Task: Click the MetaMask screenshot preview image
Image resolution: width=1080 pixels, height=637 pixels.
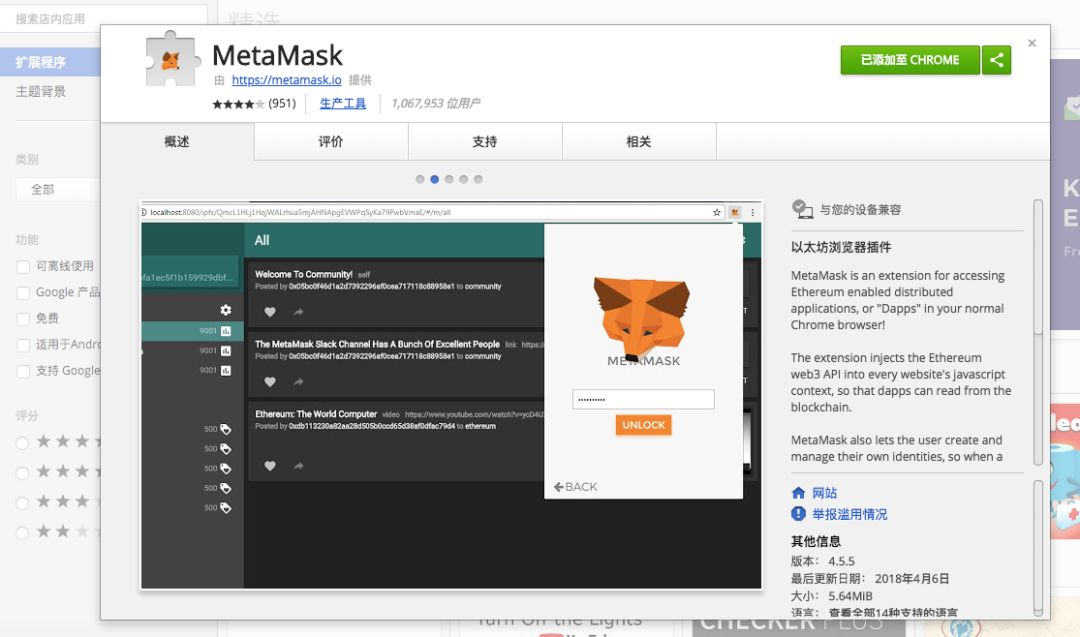Action: click(452, 395)
